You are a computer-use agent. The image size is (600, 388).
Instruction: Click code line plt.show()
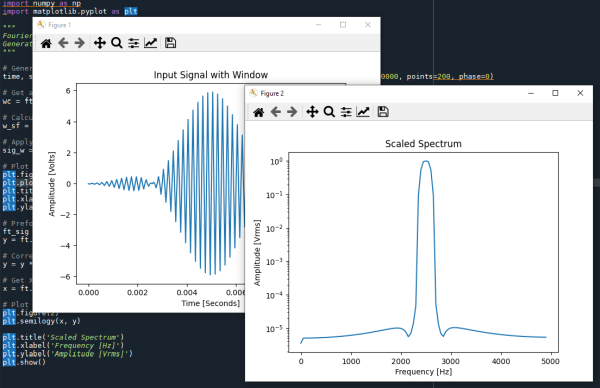24,362
